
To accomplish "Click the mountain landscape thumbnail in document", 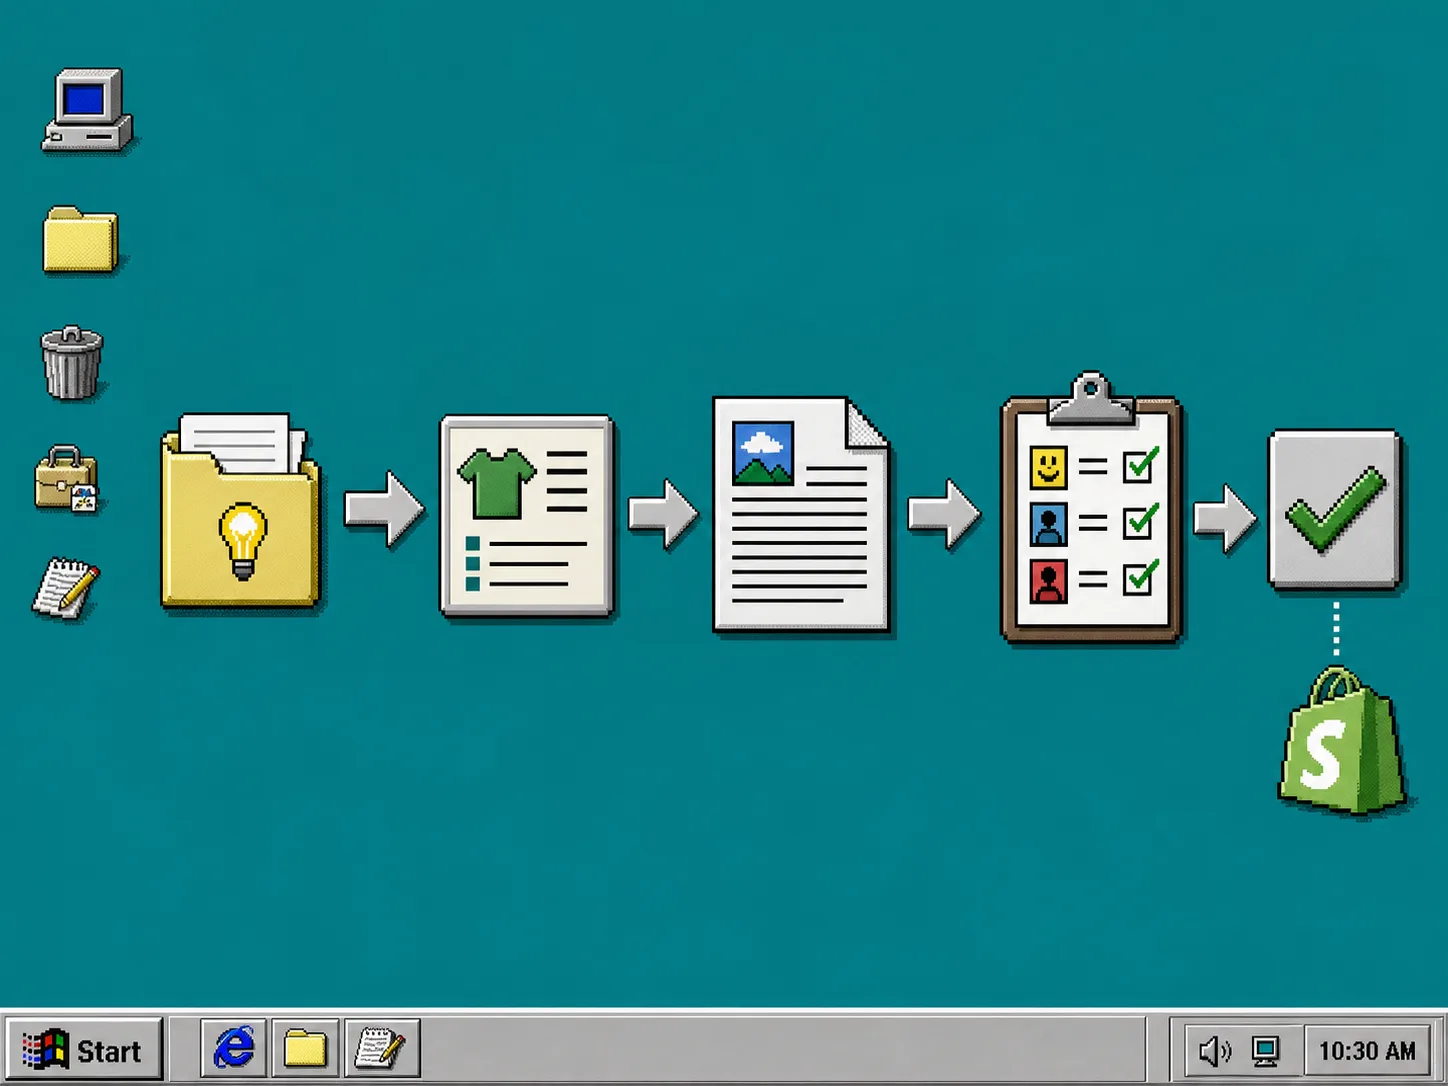I will pyautogui.click(x=763, y=453).
